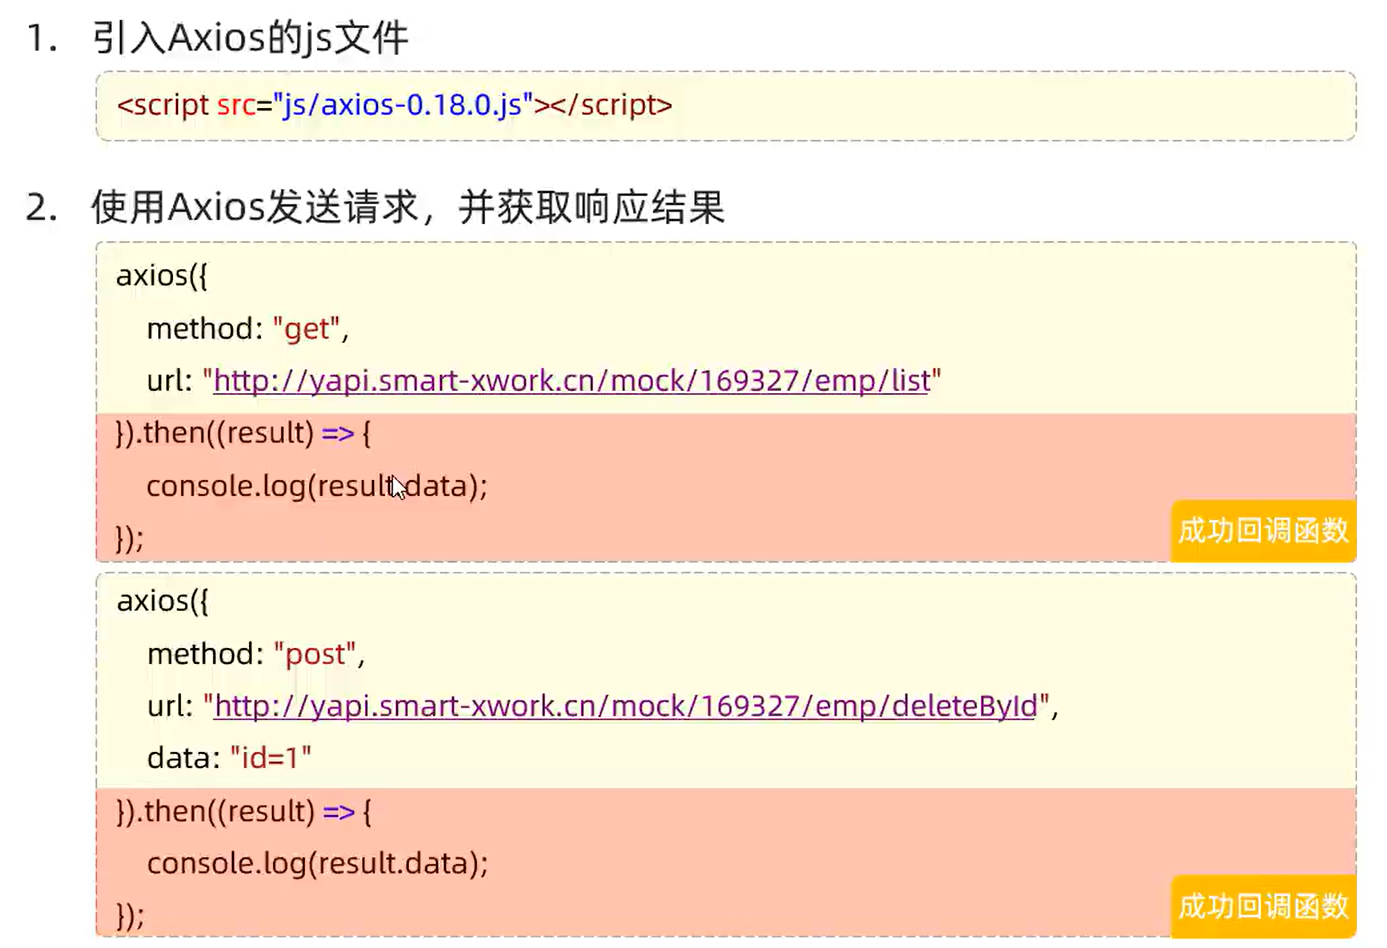1387x948 pixels.
Task: Click the script src axios-0.18.0.js line
Action: click(x=394, y=105)
